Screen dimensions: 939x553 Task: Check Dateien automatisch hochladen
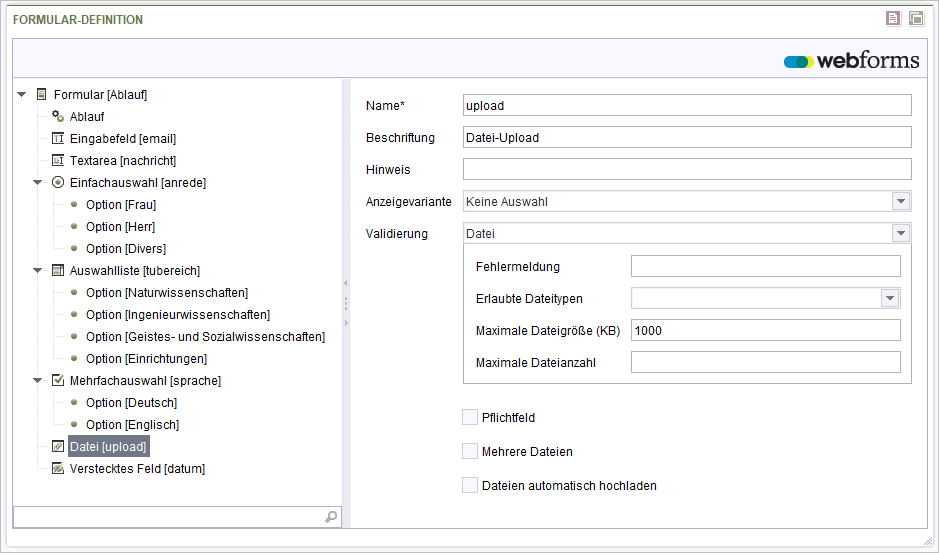[470, 485]
